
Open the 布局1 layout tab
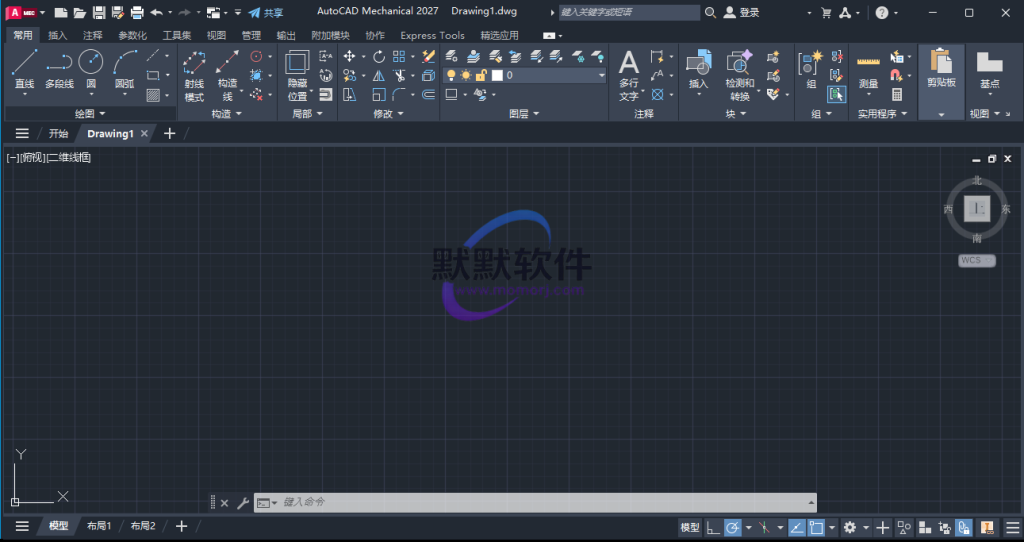click(99, 526)
